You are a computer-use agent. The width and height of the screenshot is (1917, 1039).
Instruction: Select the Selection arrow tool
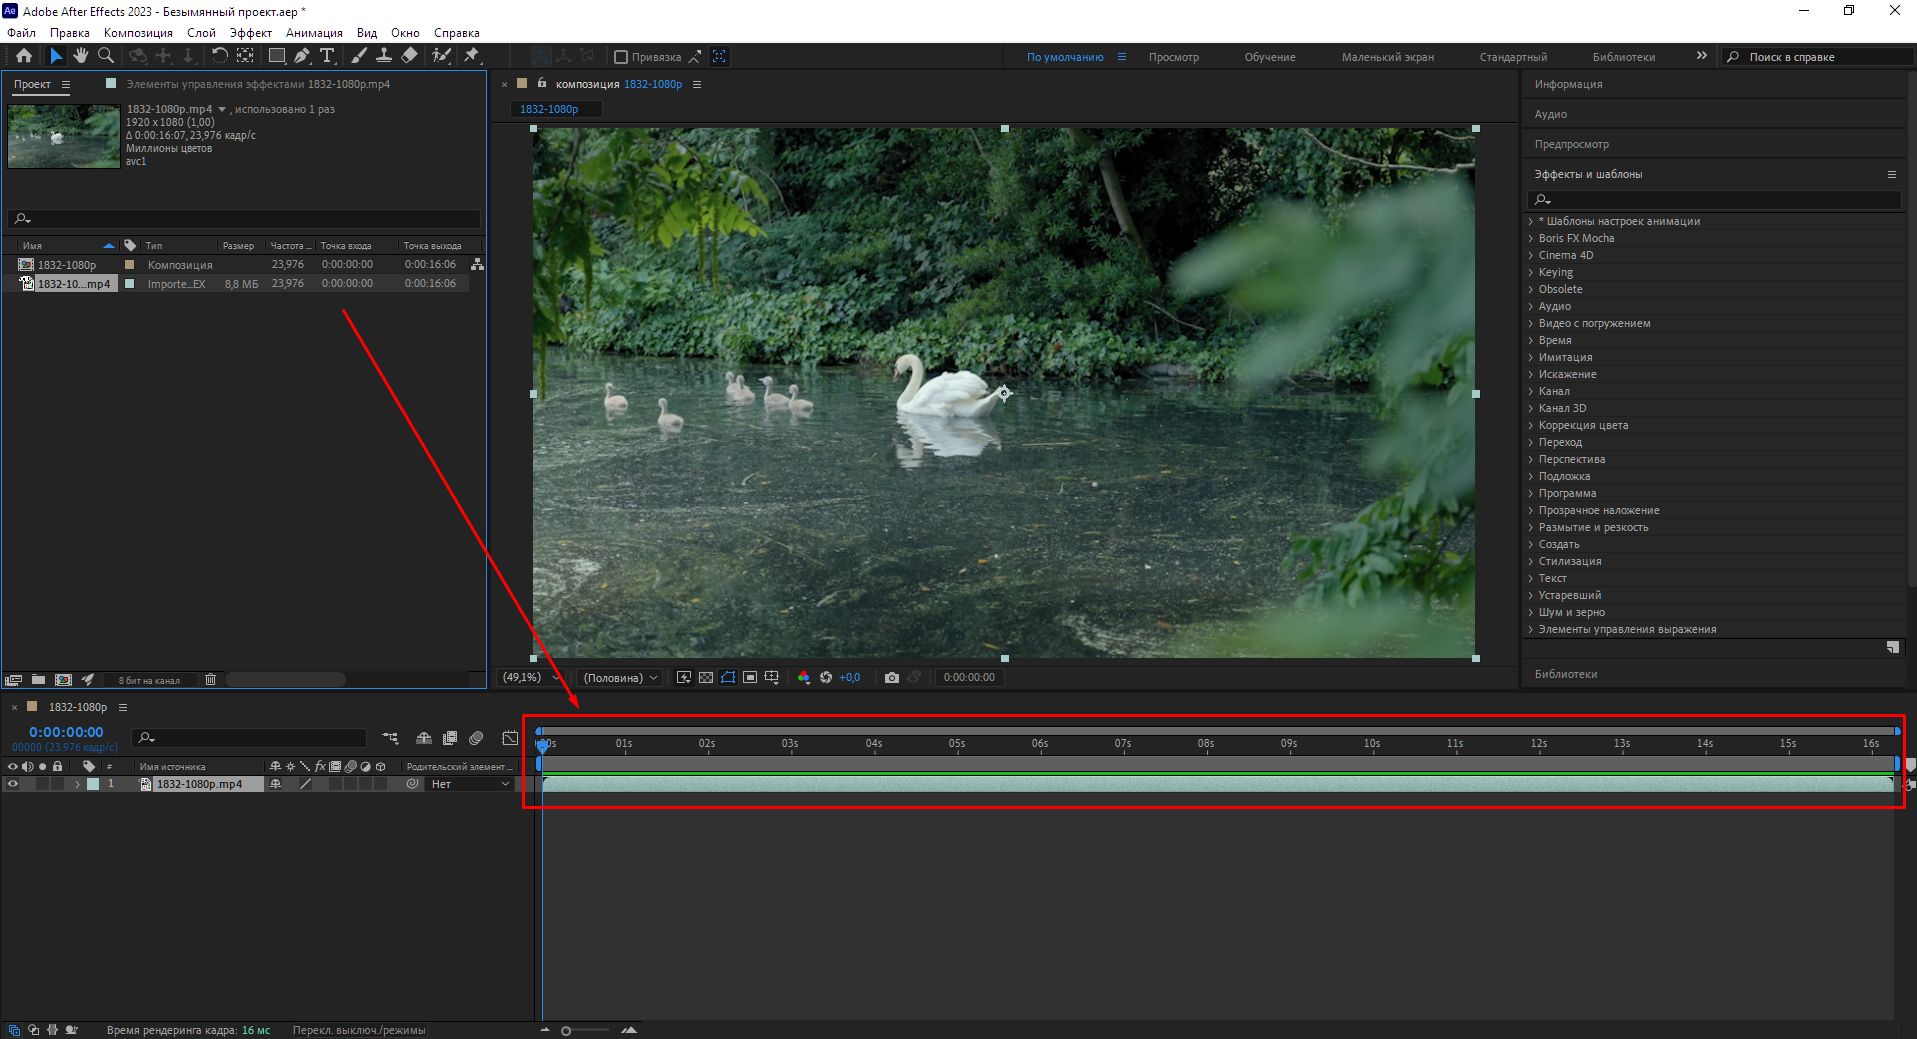coord(56,56)
